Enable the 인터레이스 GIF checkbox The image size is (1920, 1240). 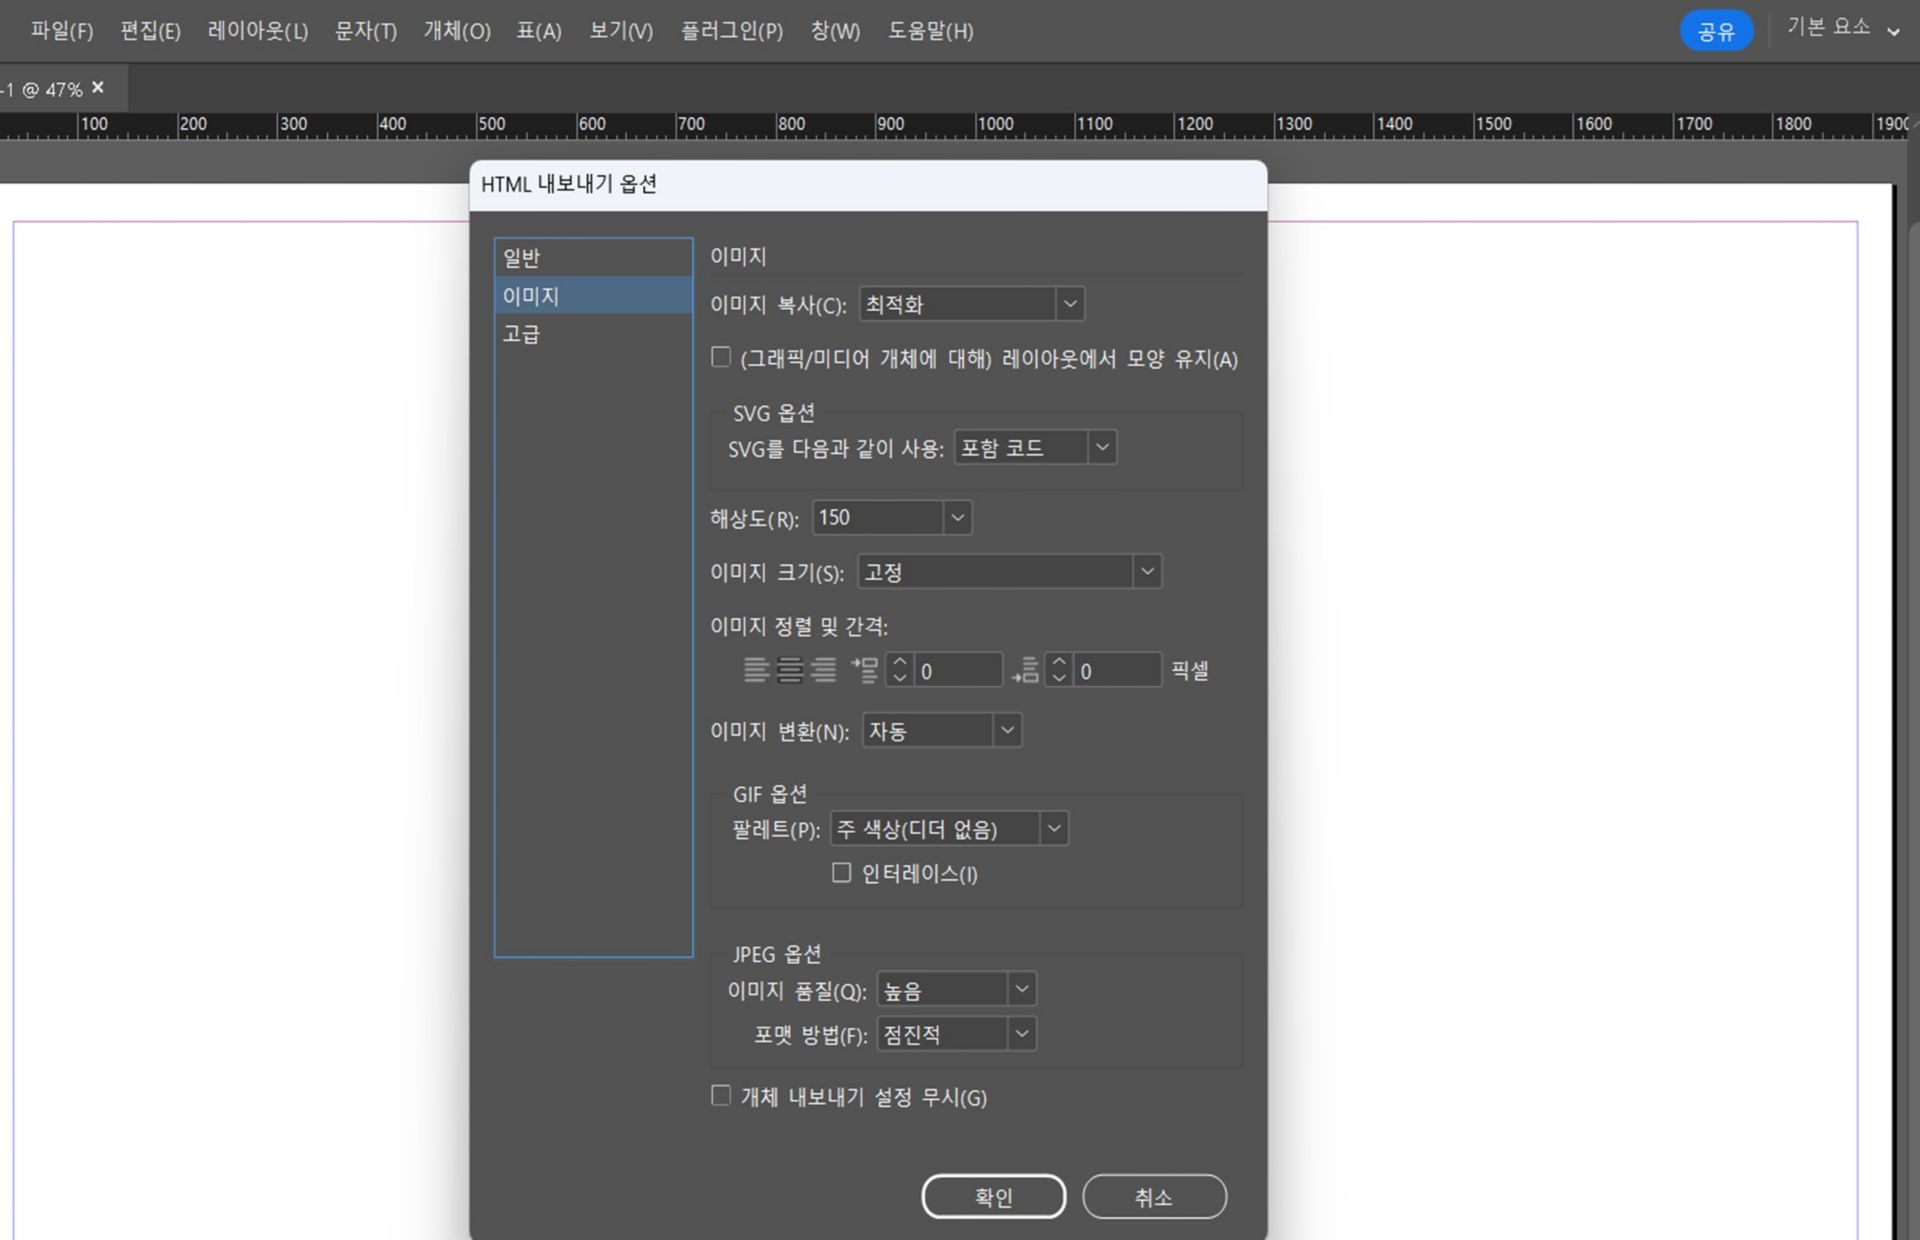coord(842,873)
